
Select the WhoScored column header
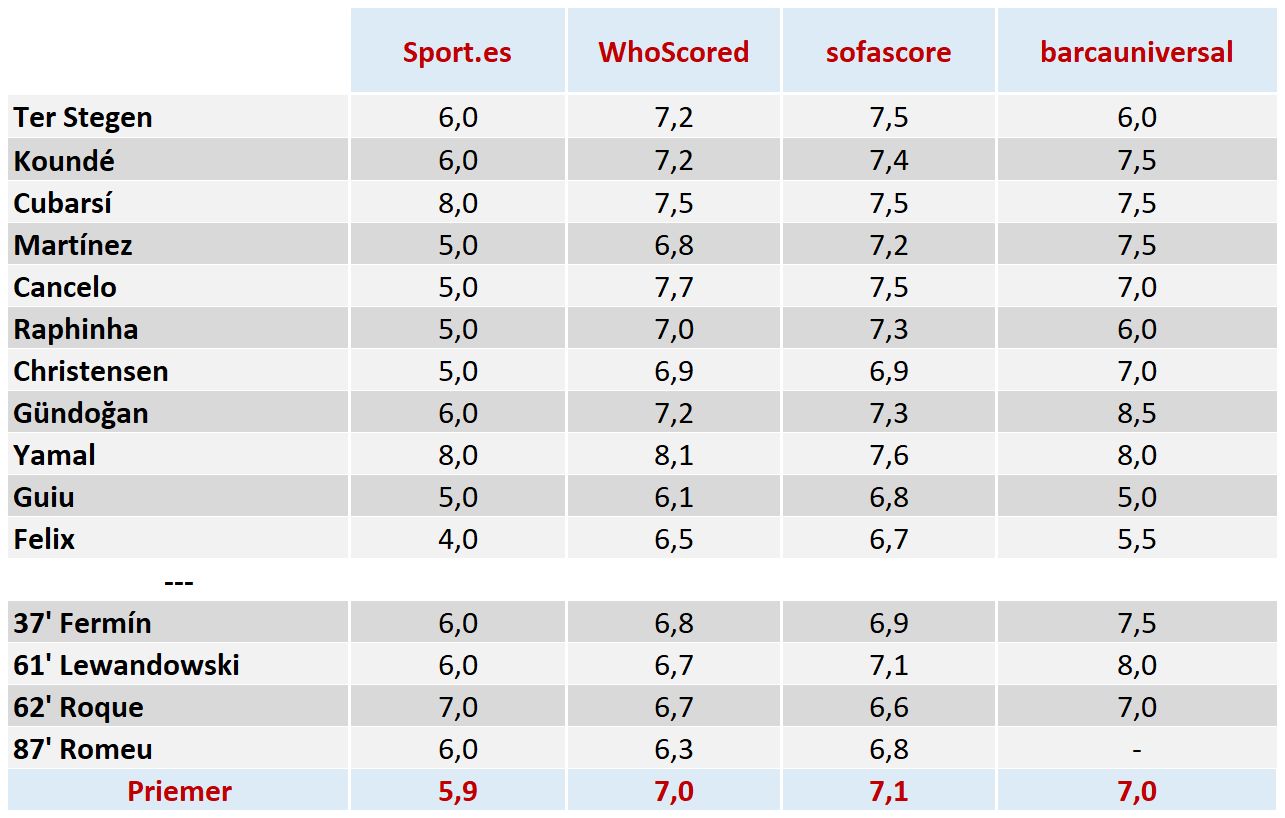[673, 52]
